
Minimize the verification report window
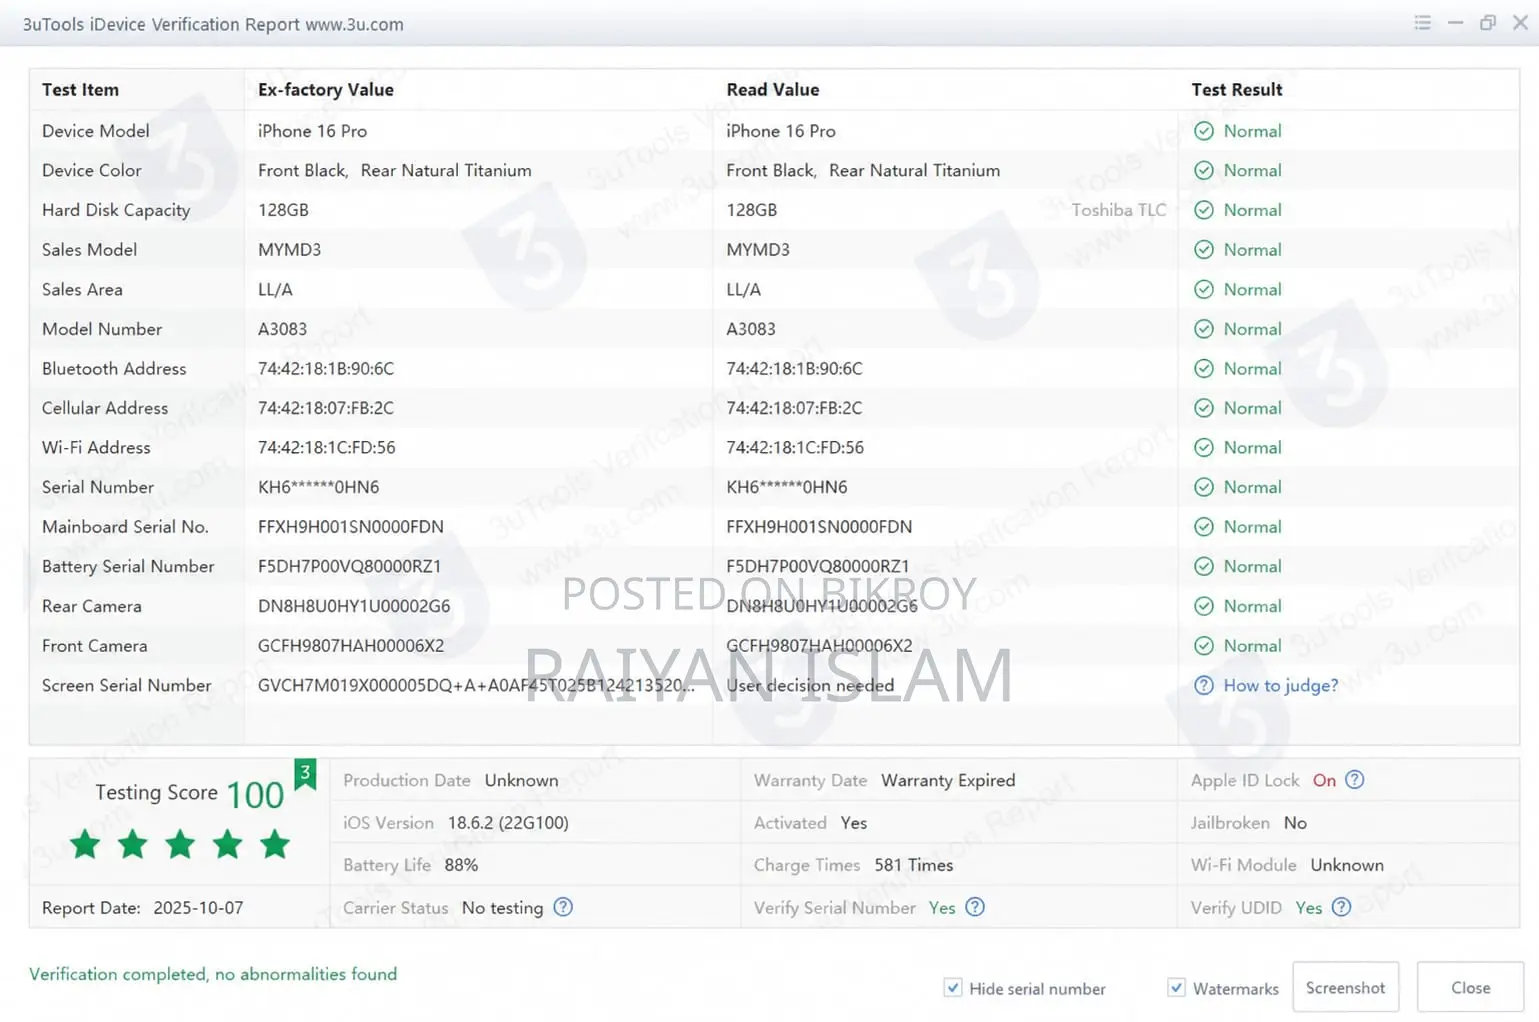[1455, 23]
